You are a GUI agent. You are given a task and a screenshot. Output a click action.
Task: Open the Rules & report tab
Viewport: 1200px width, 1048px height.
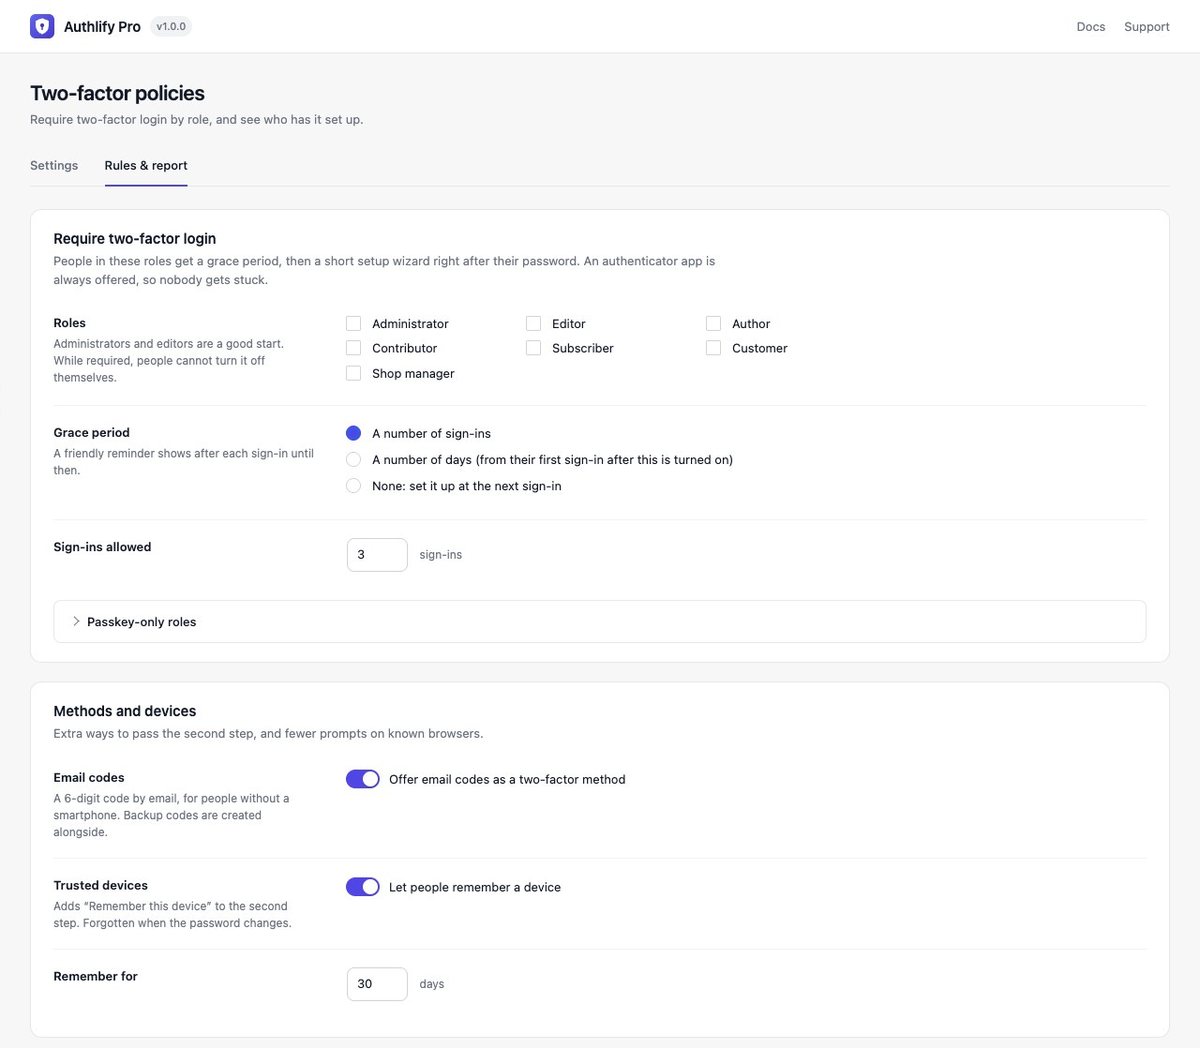pyautogui.click(x=146, y=165)
